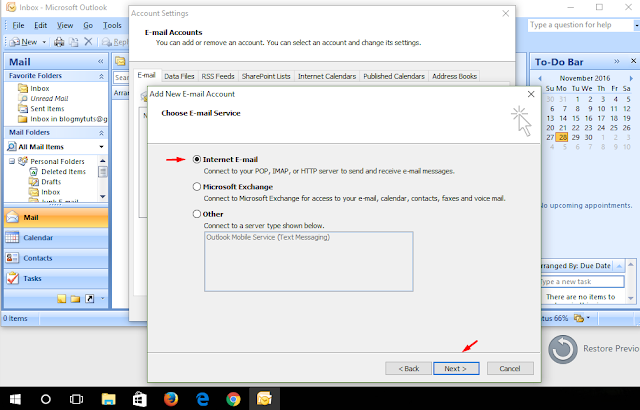Click the Type a question for help box
The image size is (640, 410).
[x=580, y=25]
